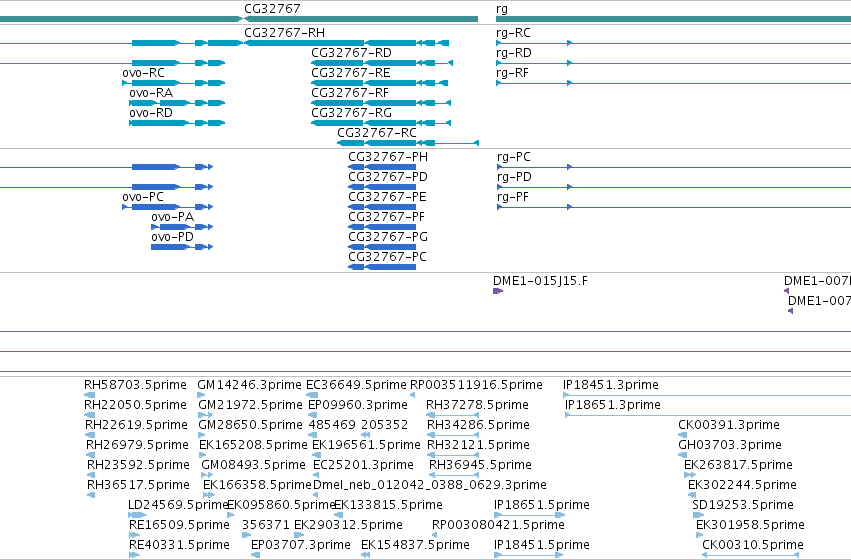Click EST label GM08493.5prime
851x560 pixels.
(x=253, y=465)
